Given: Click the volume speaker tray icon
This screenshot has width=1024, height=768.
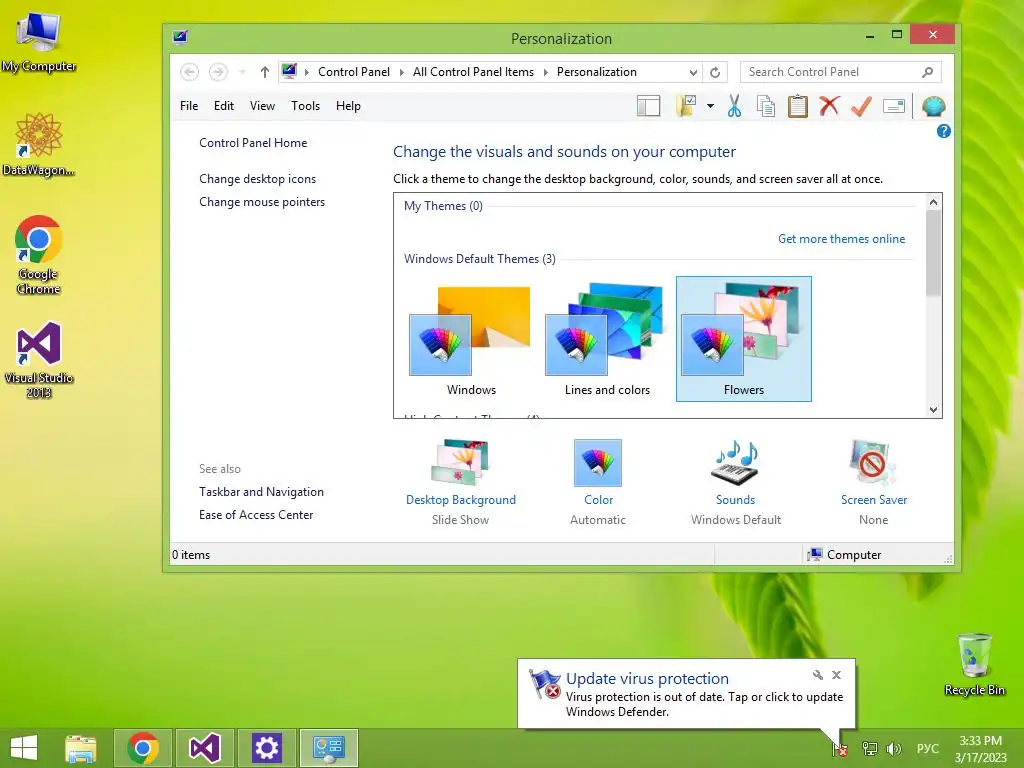Looking at the screenshot, I should point(893,748).
